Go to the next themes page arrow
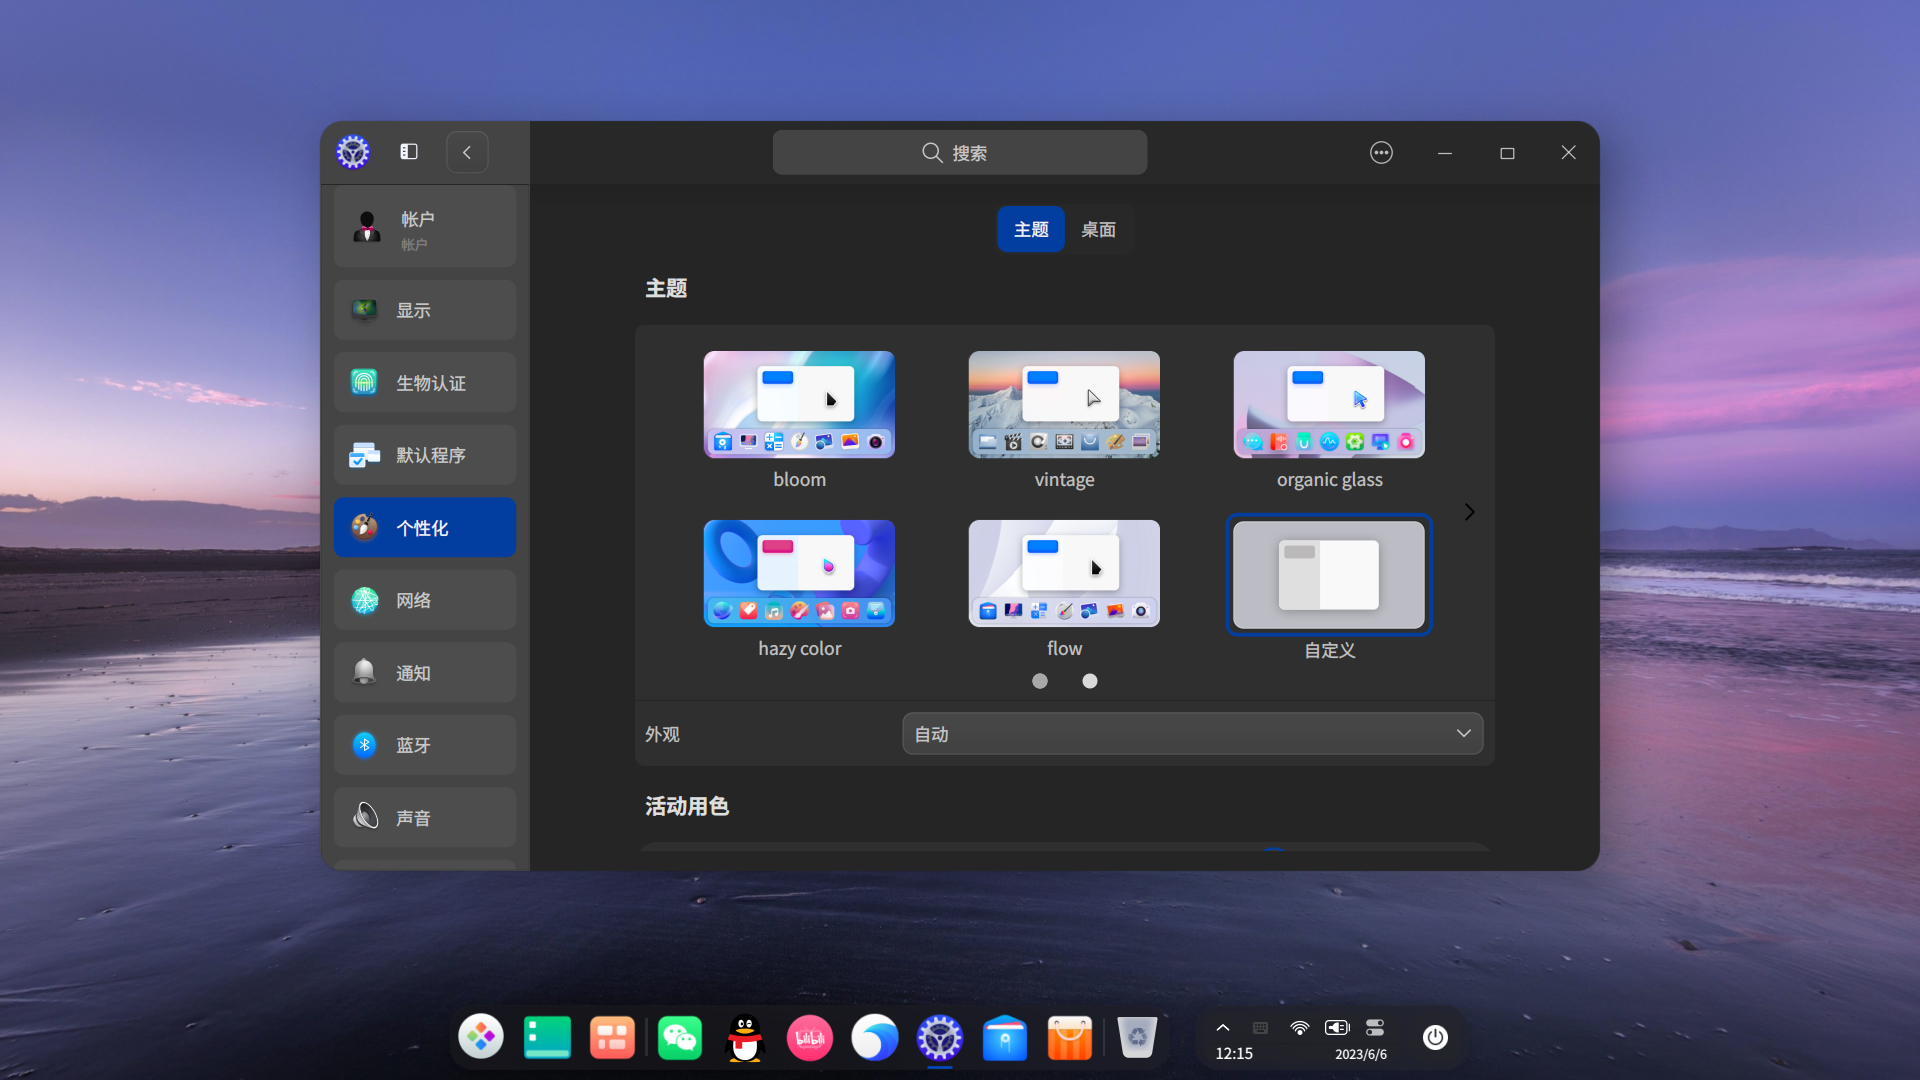The width and height of the screenshot is (1920, 1080). tap(1469, 512)
